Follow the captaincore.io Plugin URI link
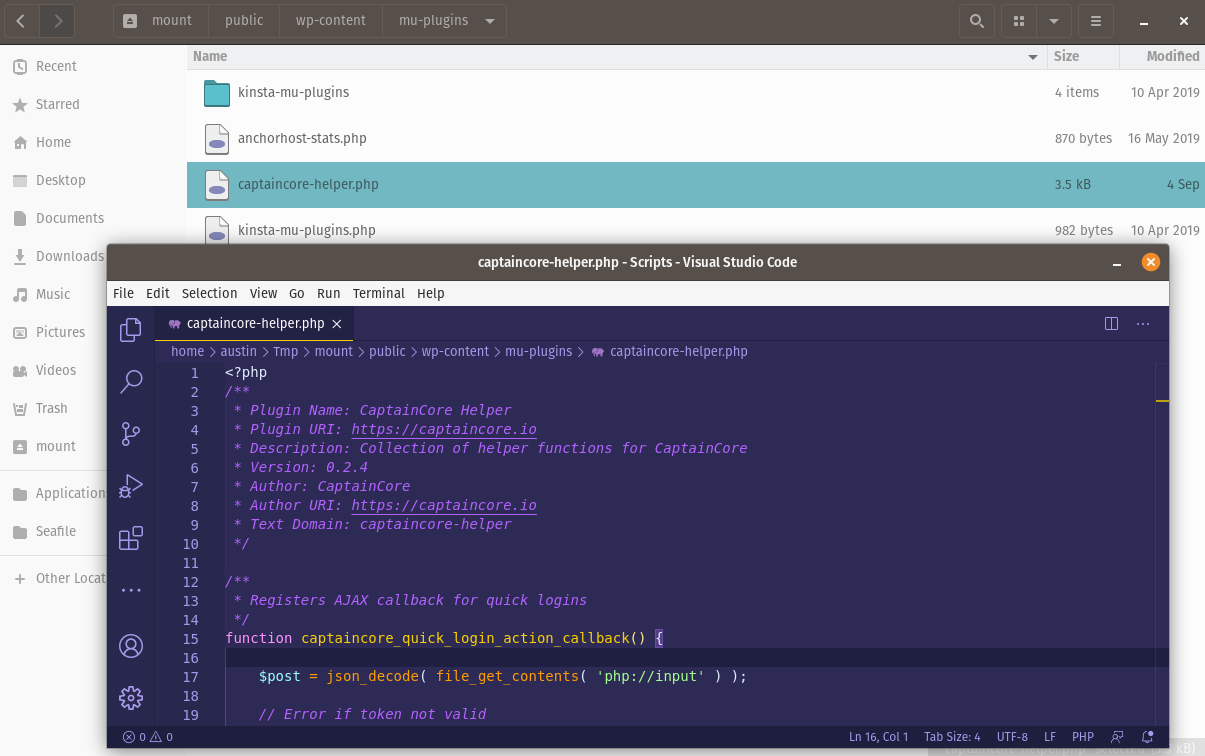 coord(443,429)
